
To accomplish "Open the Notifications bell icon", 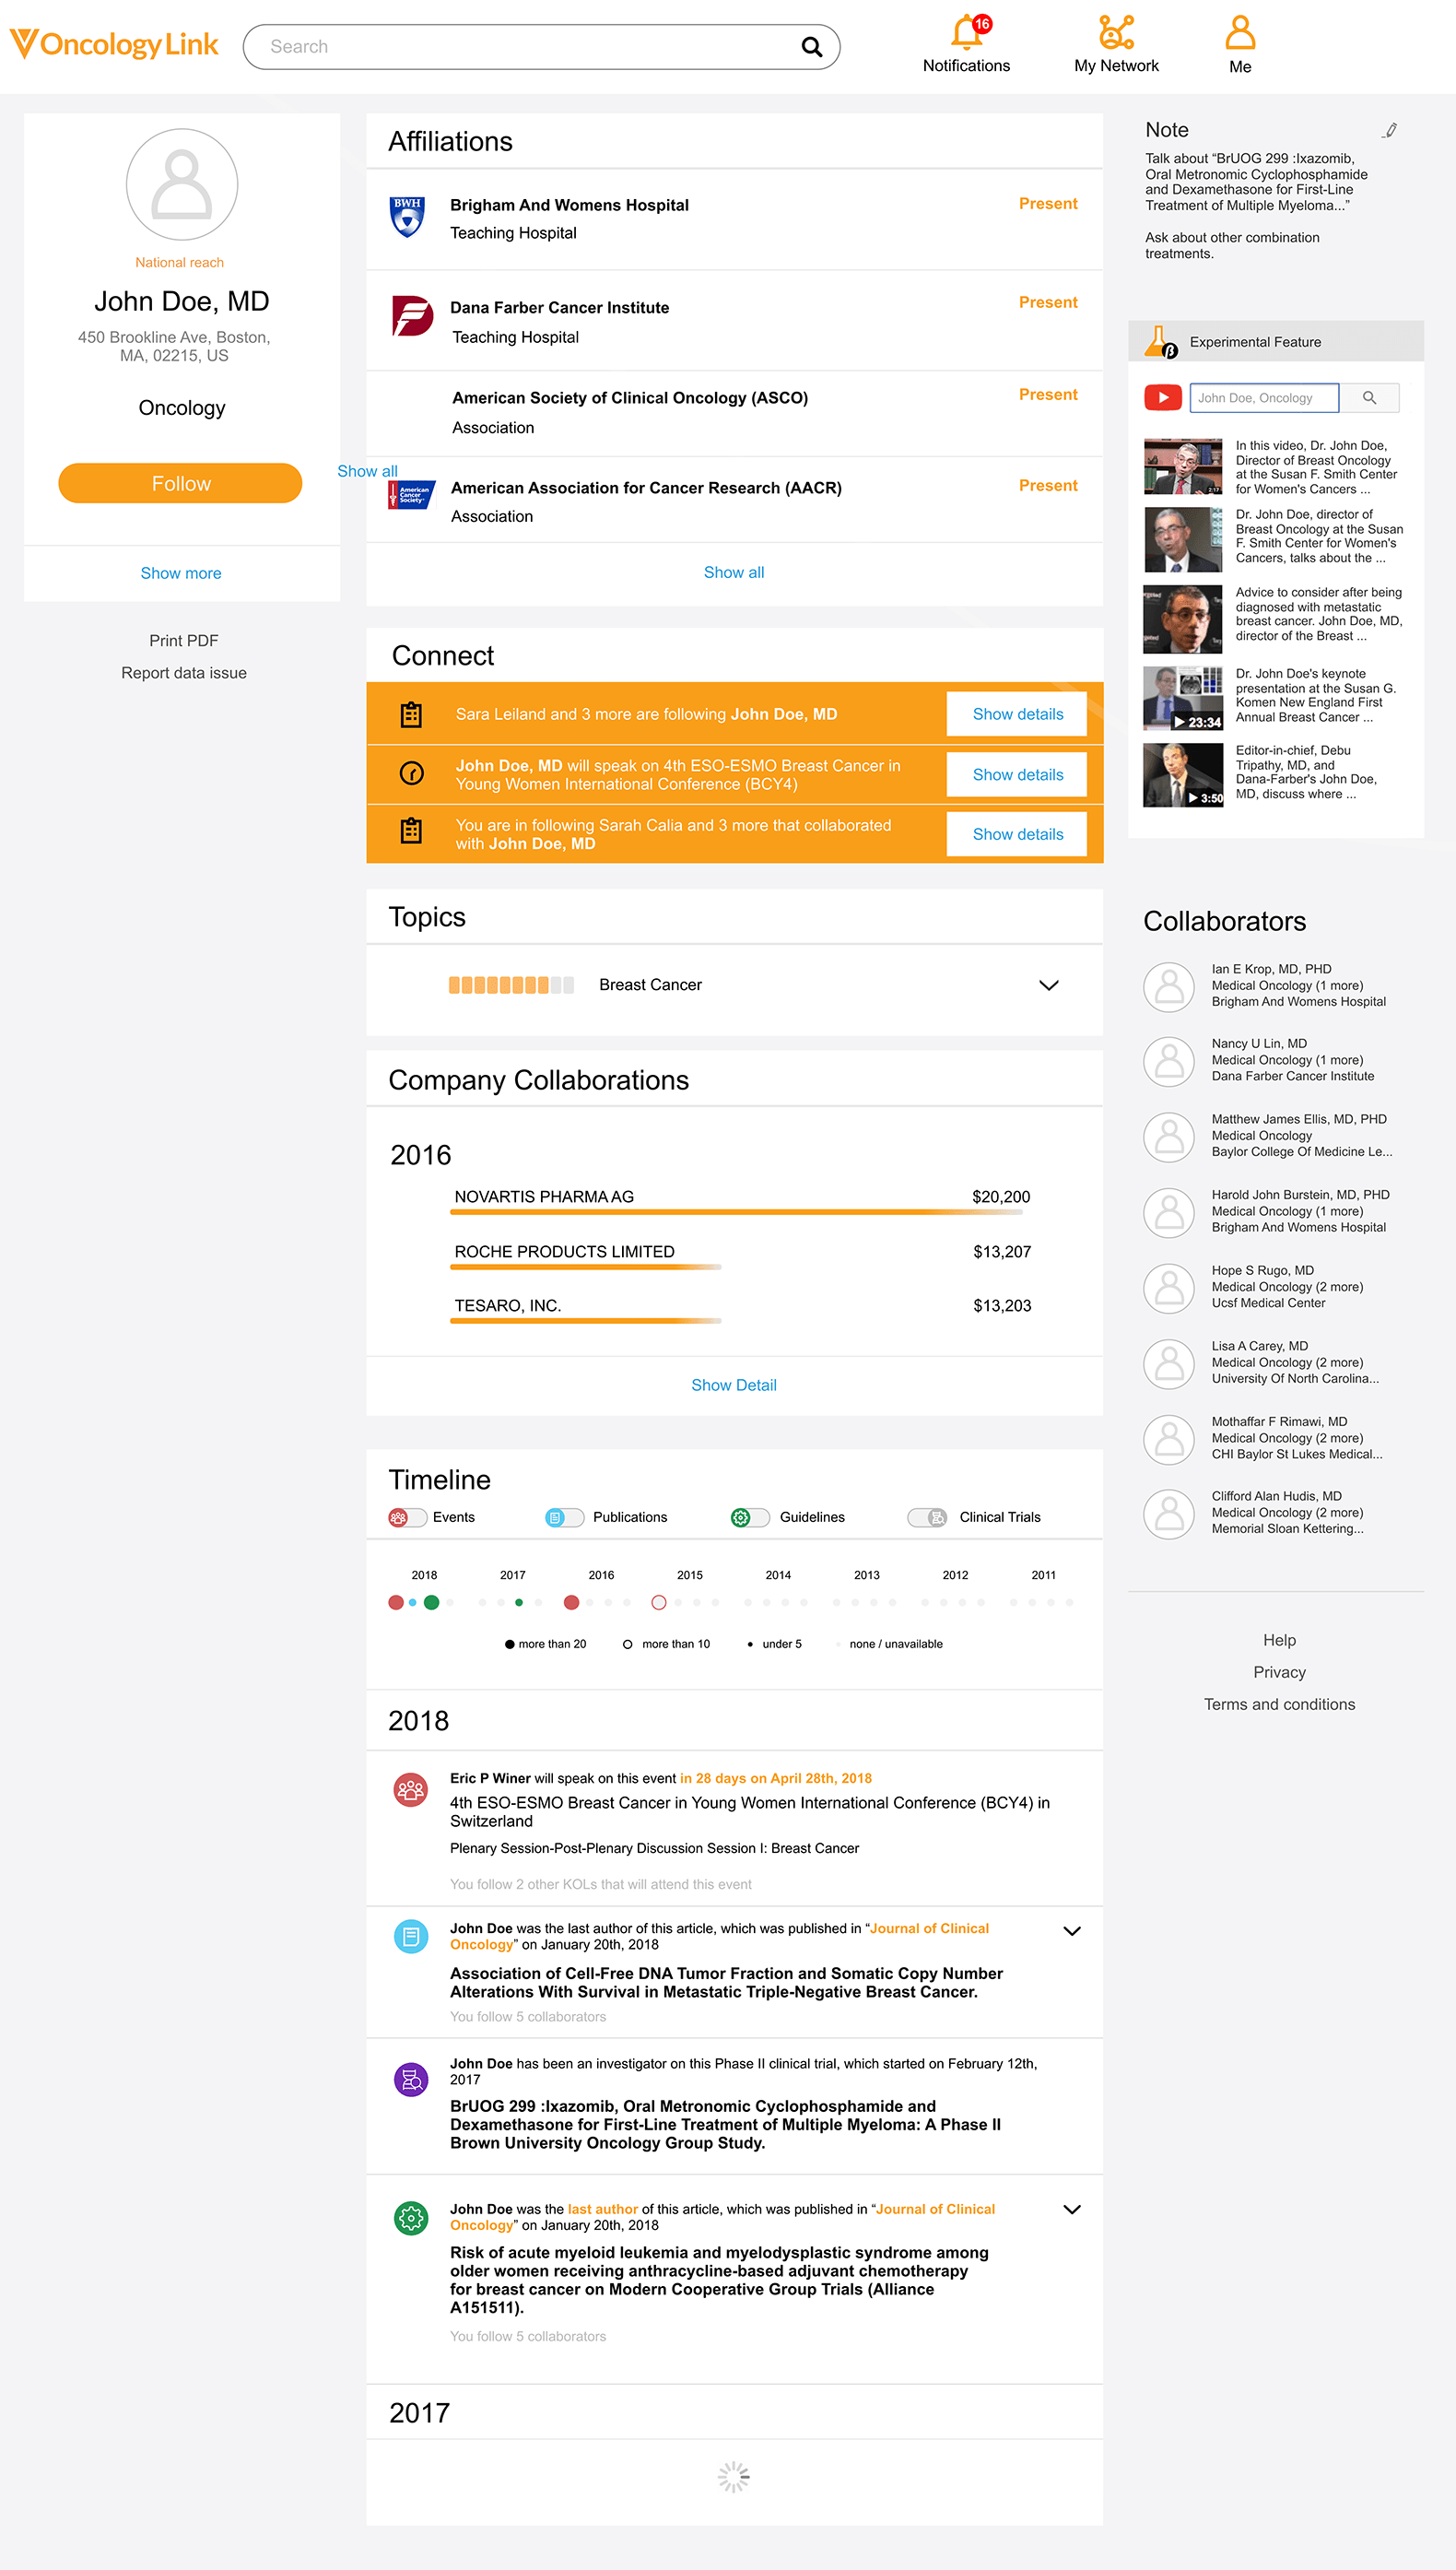I will (x=966, y=34).
